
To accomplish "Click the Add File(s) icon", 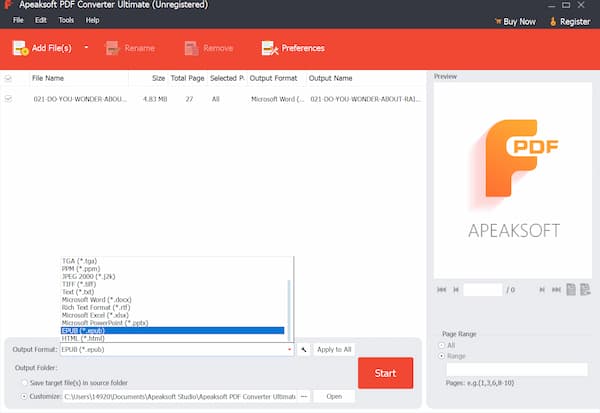I will (20, 48).
